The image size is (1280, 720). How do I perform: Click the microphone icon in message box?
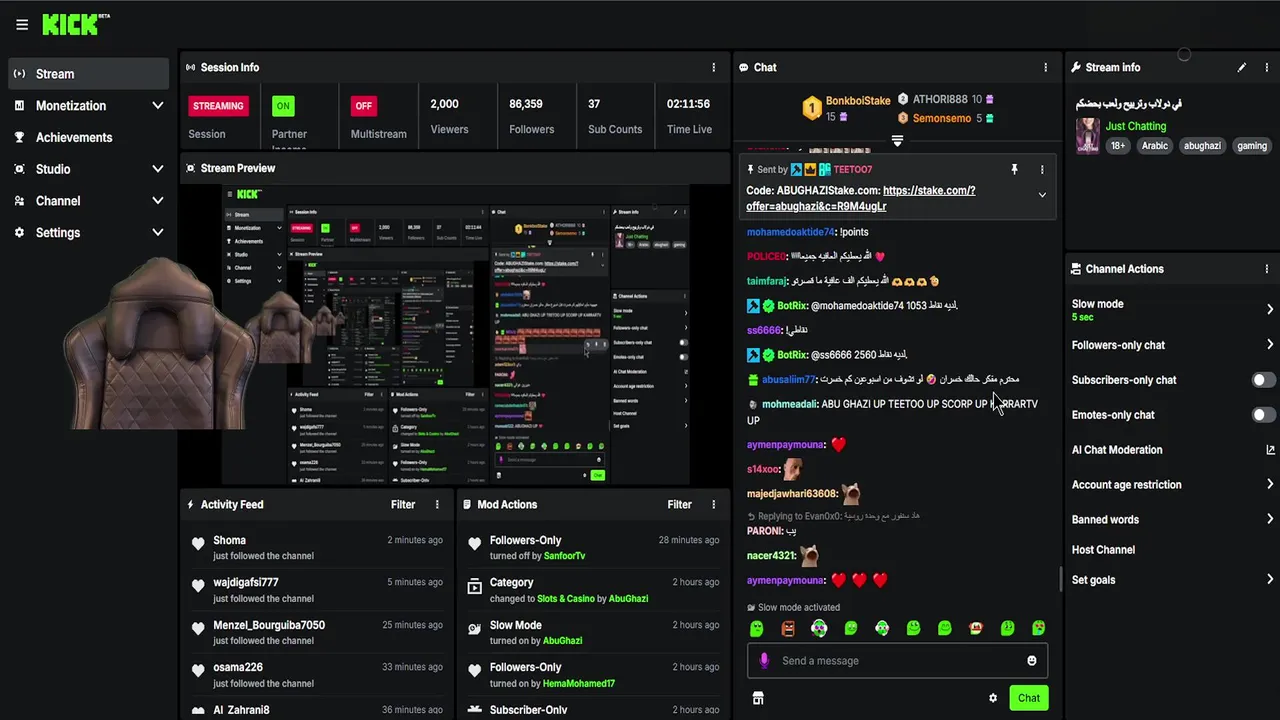pyautogui.click(x=765, y=660)
